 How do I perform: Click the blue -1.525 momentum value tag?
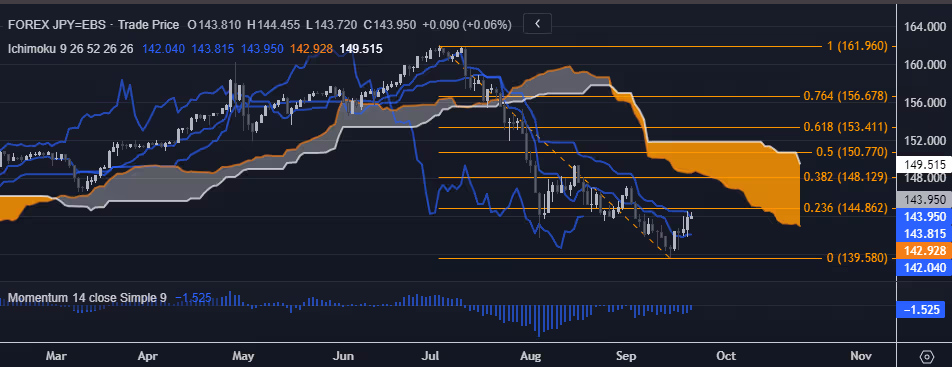923,309
